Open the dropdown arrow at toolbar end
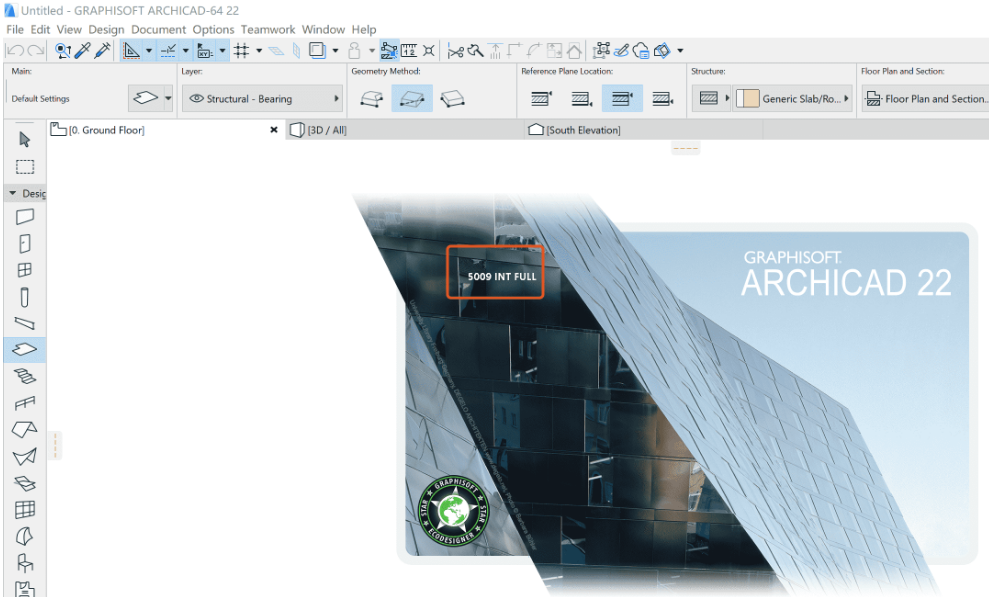Viewport: 989px width, 597px height. pos(680,50)
